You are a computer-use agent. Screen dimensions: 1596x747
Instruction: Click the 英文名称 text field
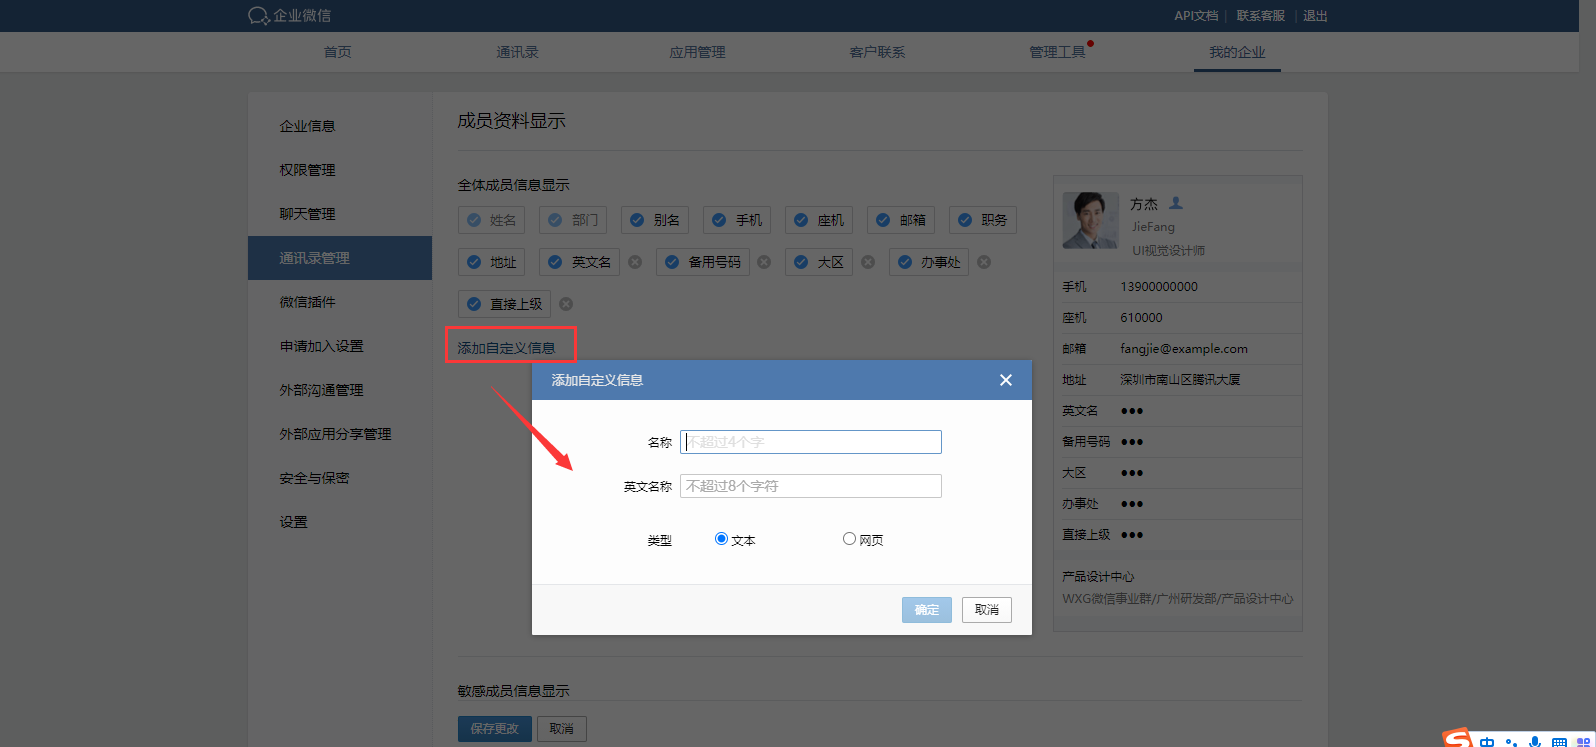click(x=810, y=486)
